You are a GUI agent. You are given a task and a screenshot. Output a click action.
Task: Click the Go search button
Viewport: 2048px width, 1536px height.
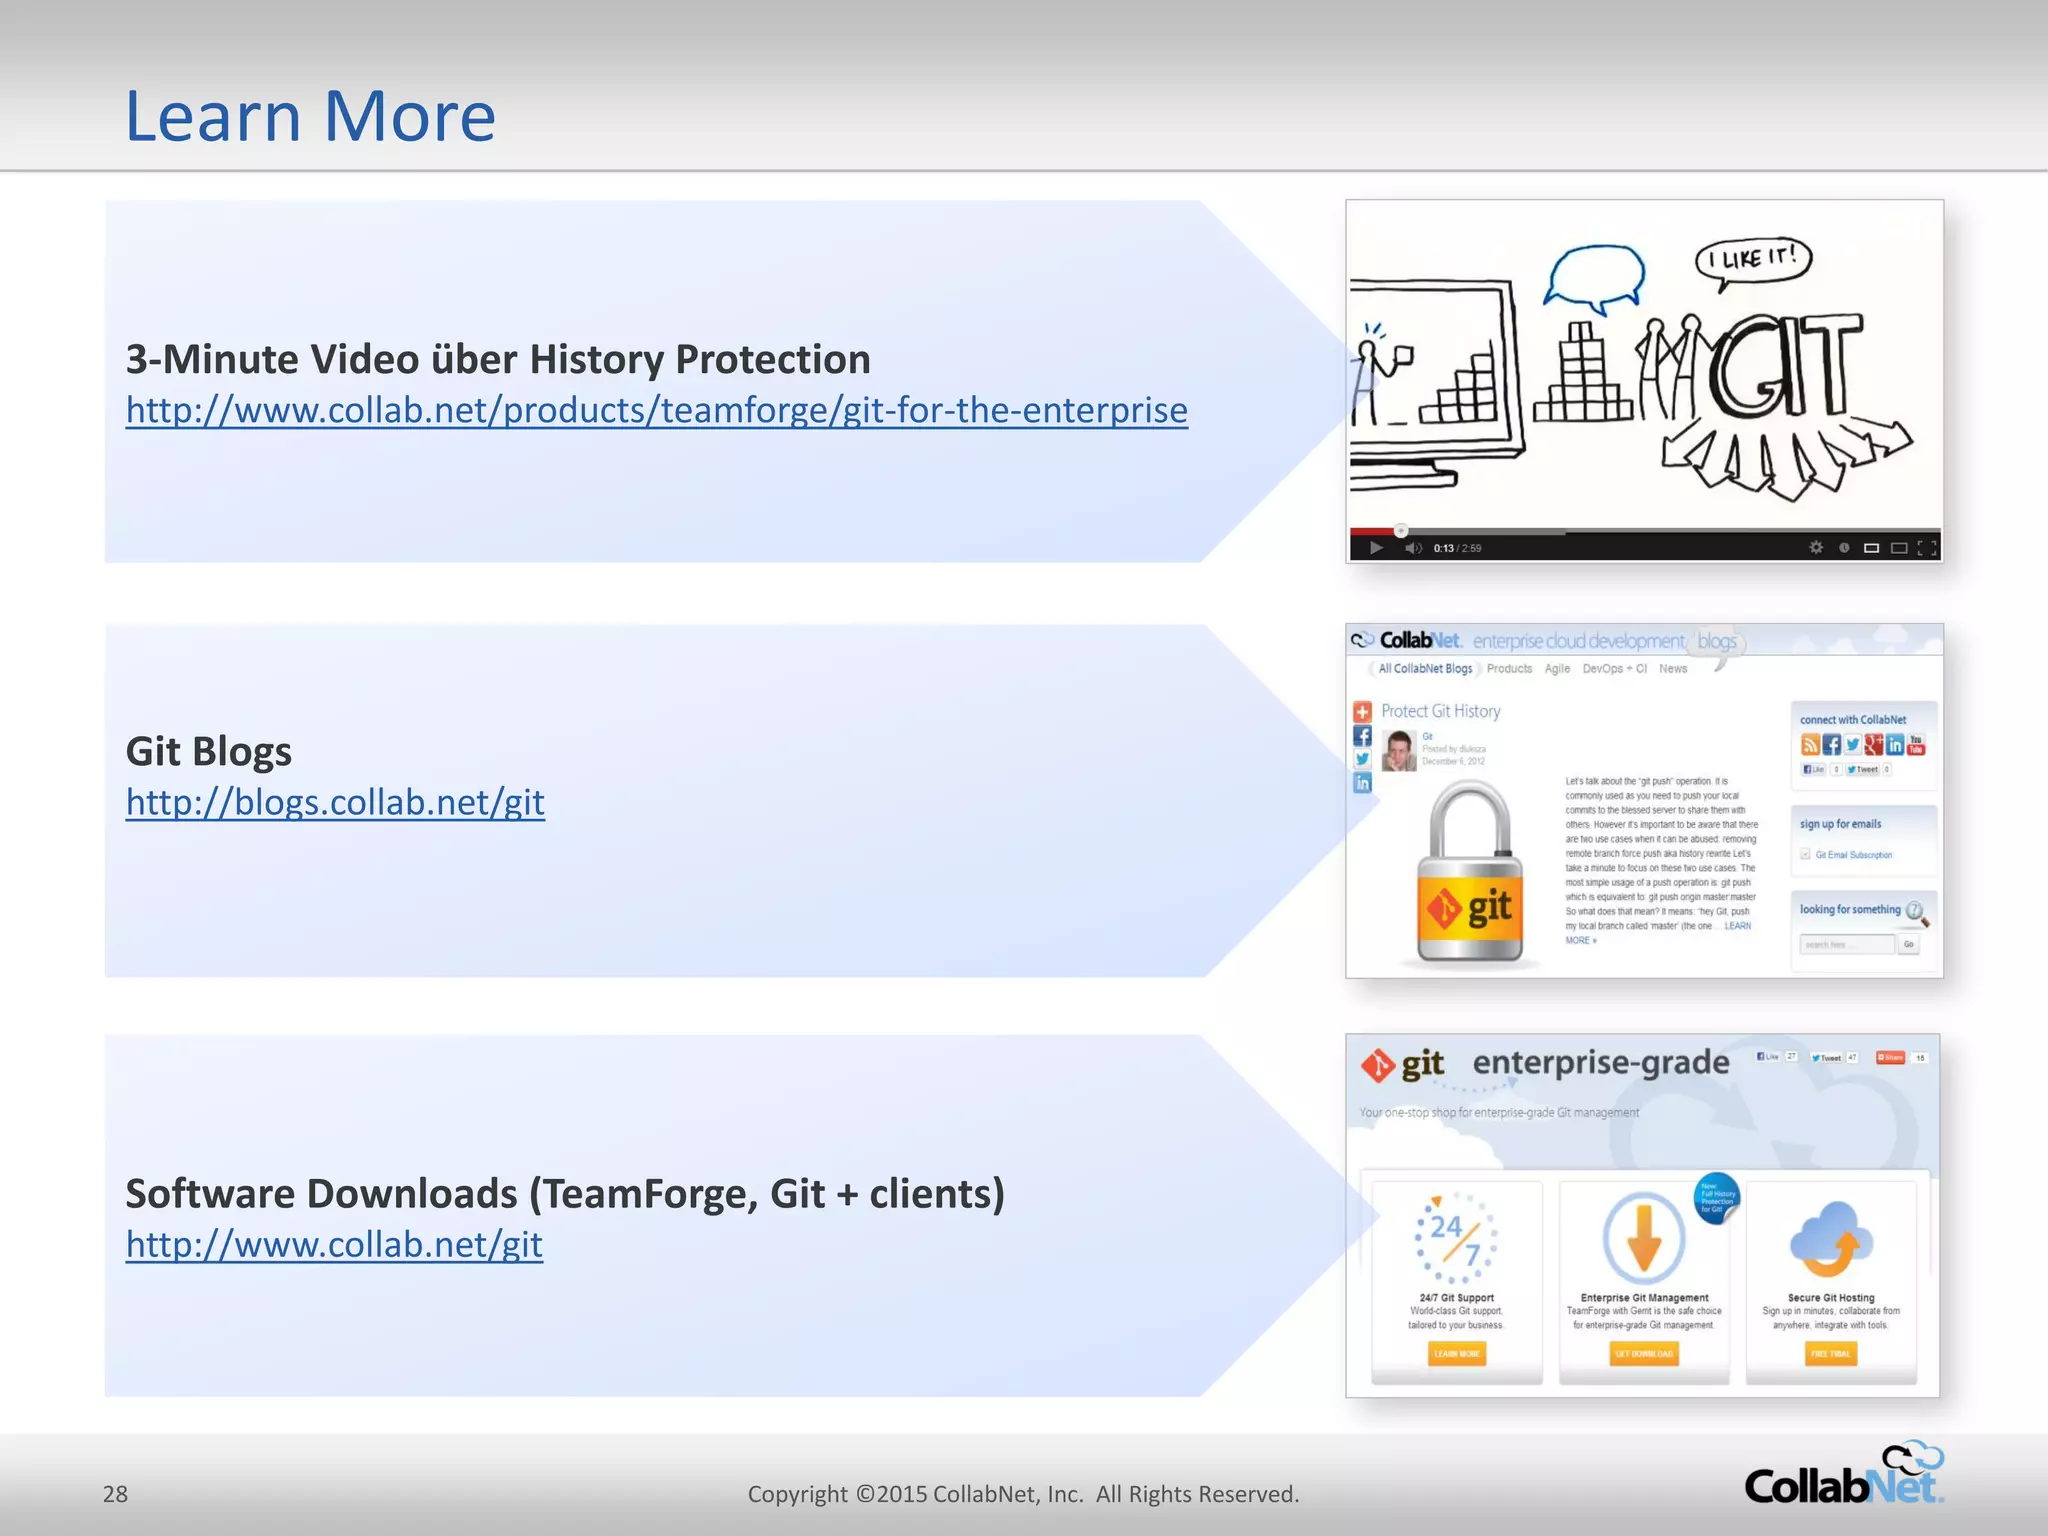coord(1909,945)
